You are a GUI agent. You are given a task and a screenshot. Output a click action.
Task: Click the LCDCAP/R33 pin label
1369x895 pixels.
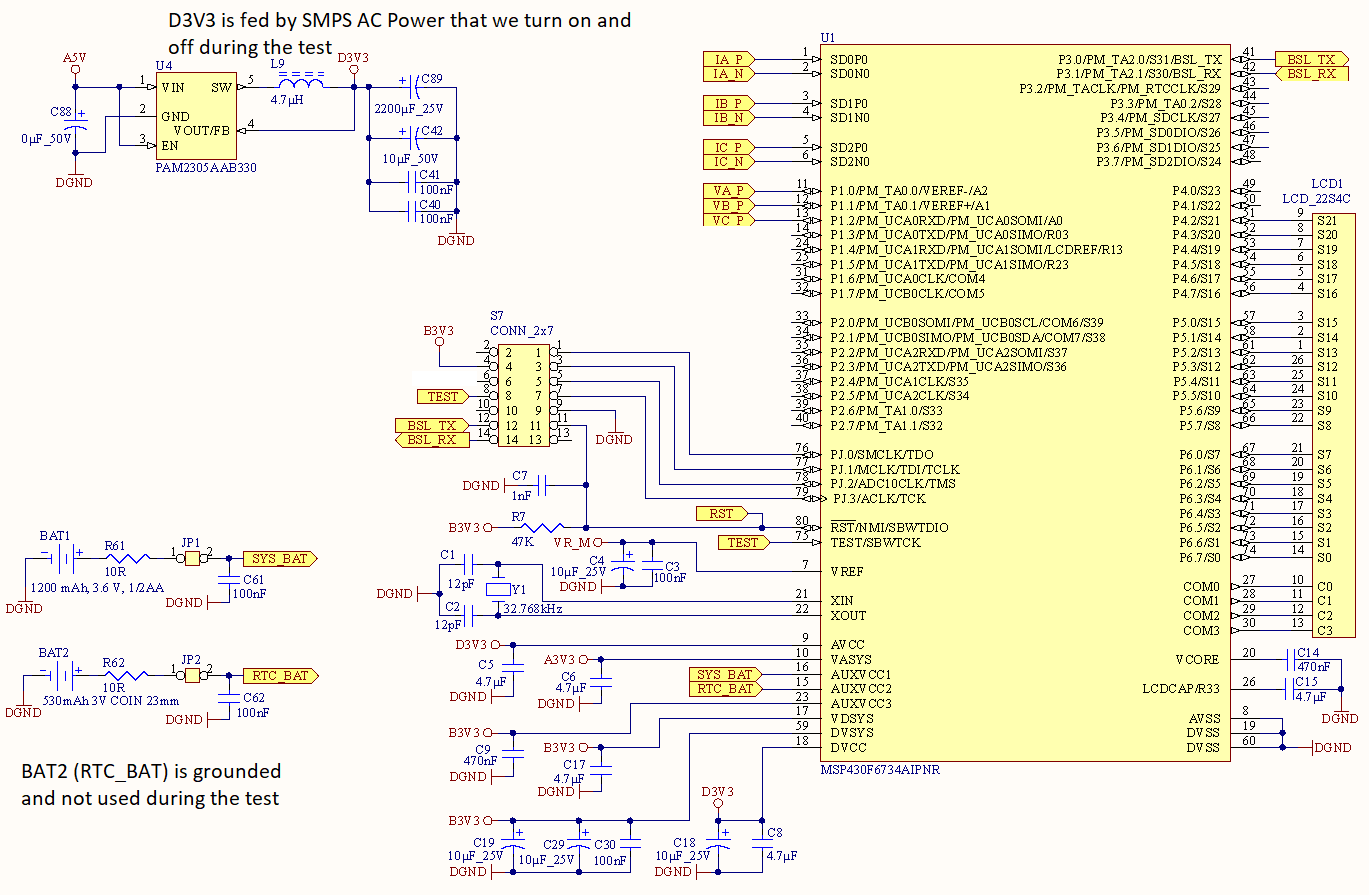coord(1181,689)
